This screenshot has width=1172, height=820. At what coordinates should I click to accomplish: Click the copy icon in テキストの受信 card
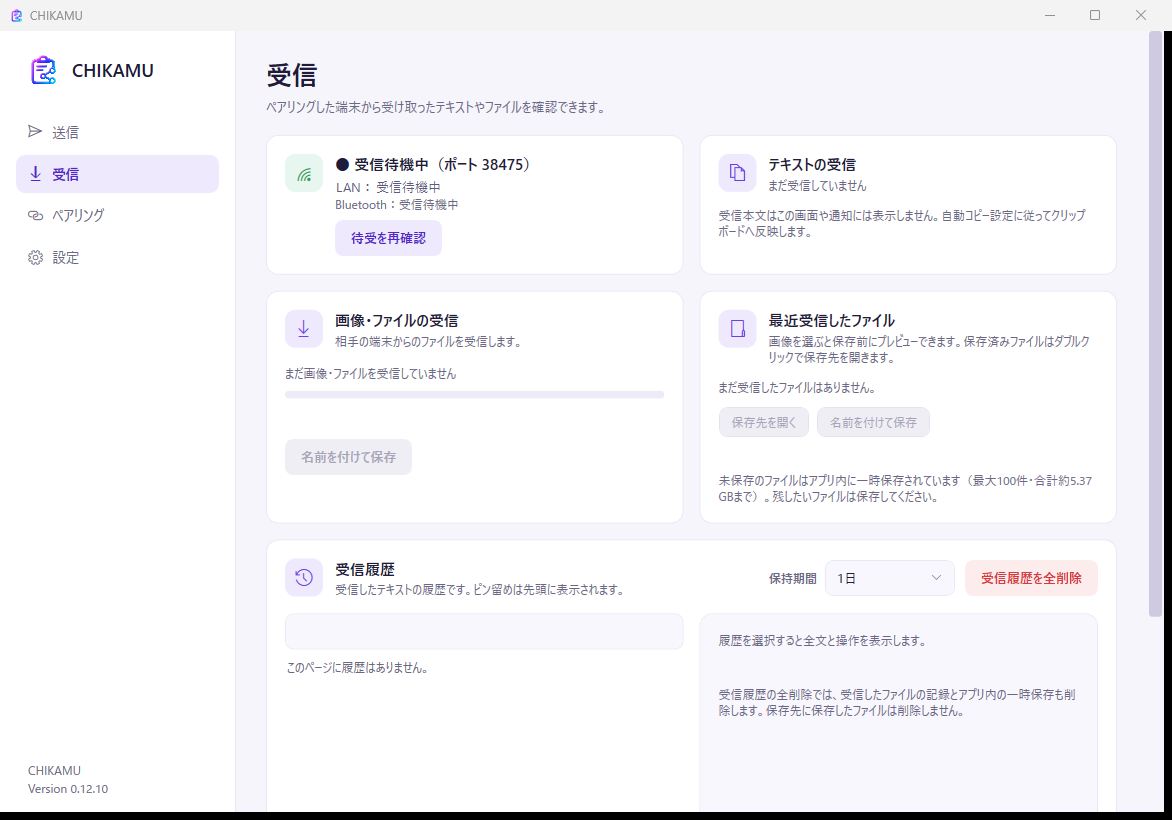point(737,173)
